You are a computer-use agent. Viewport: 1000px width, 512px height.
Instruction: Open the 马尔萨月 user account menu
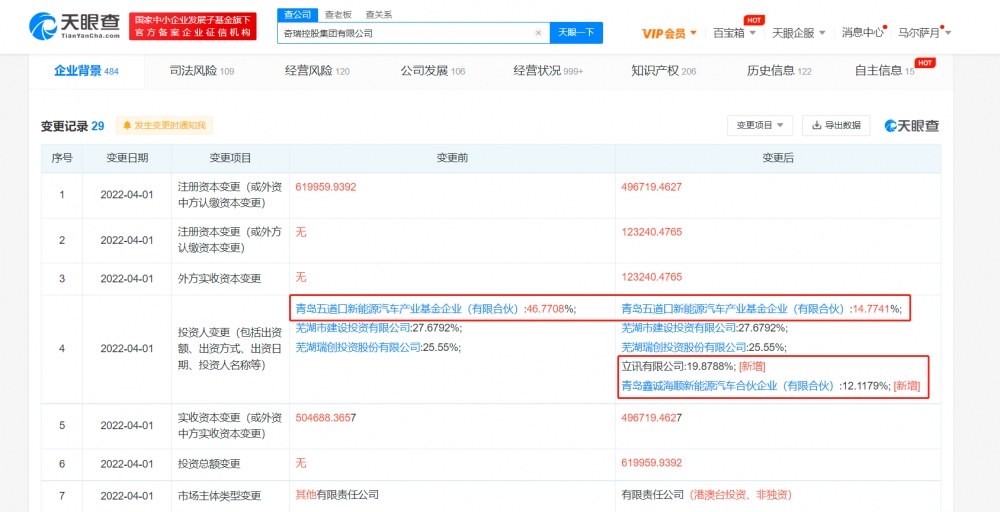pyautogui.click(x=924, y=33)
